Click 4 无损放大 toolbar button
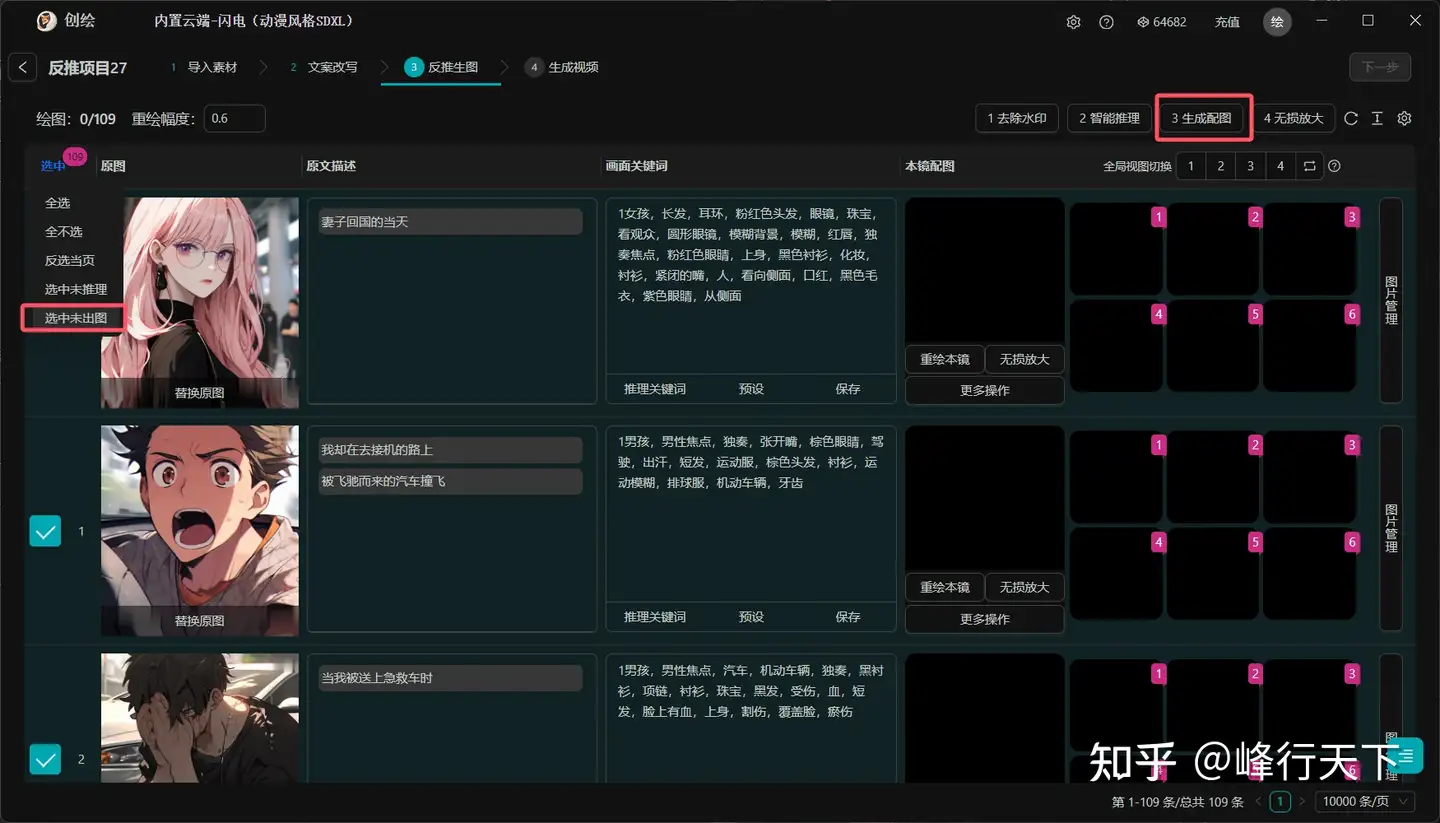This screenshot has width=1440, height=823. [1294, 118]
